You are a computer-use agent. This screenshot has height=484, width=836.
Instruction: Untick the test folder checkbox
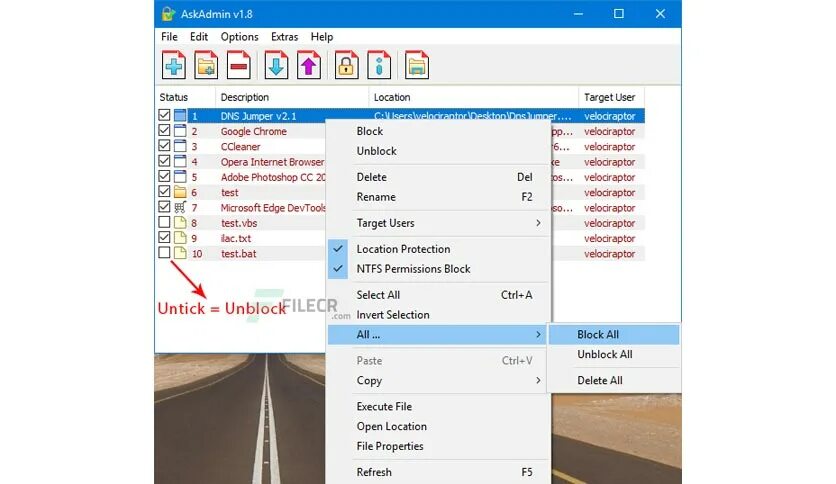coord(164,191)
